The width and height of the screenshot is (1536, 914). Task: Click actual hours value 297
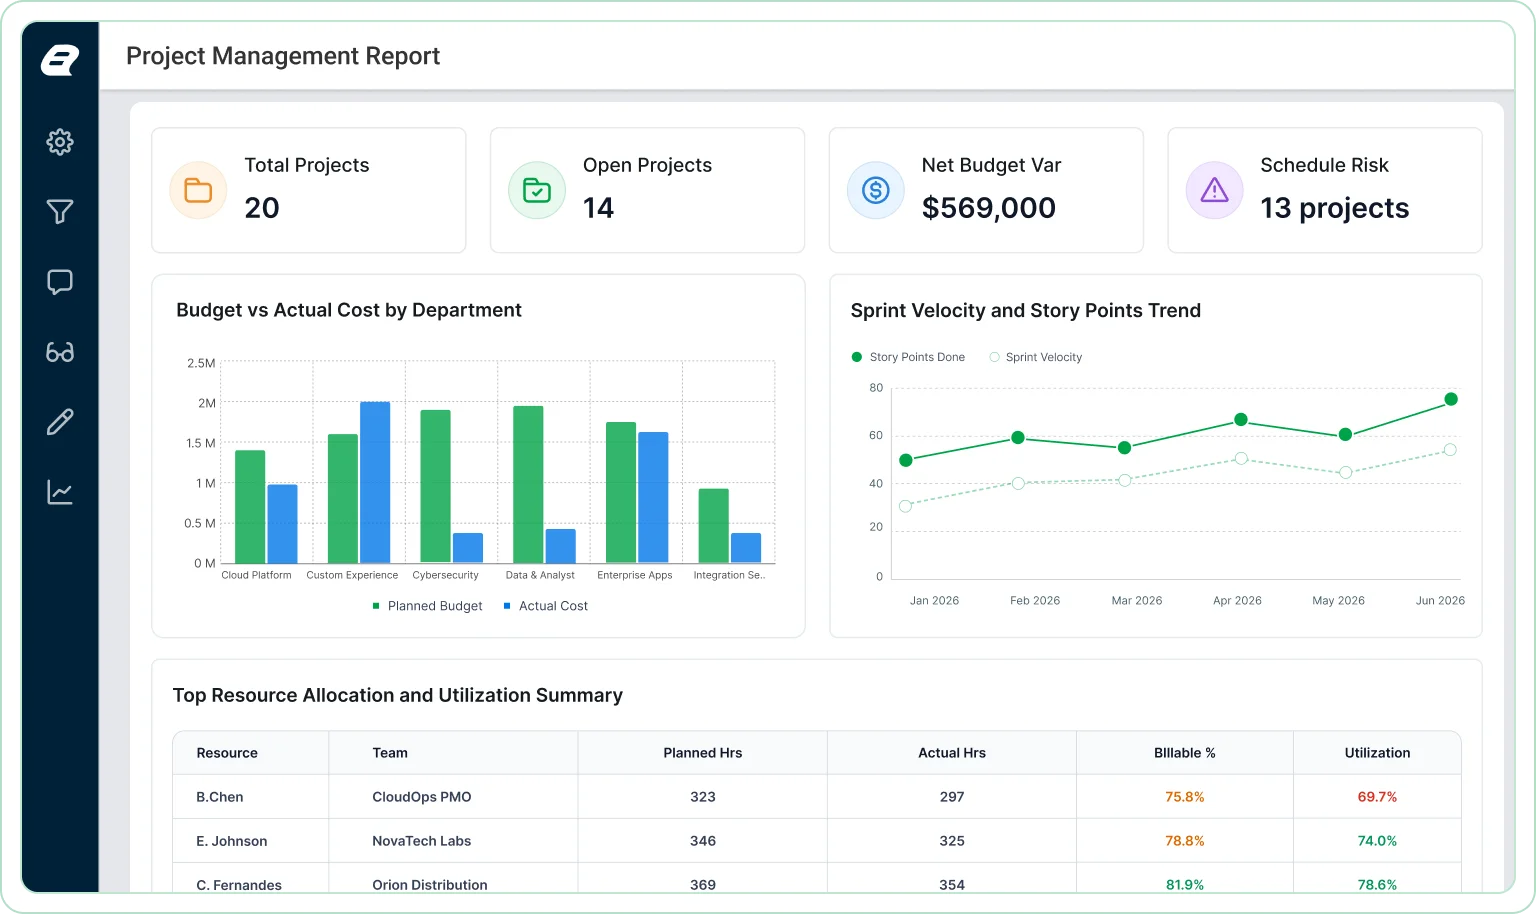(952, 797)
